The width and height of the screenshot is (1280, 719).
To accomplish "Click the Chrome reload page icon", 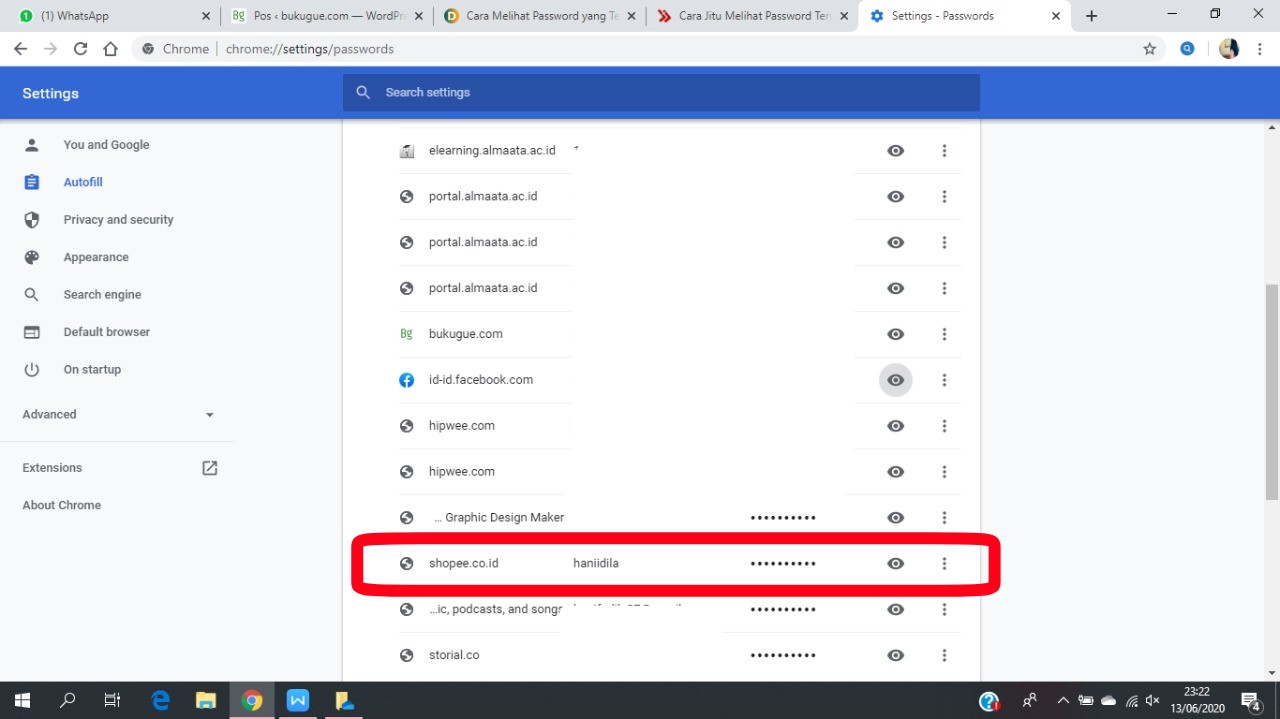I will pyautogui.click(x=80, y=49).
